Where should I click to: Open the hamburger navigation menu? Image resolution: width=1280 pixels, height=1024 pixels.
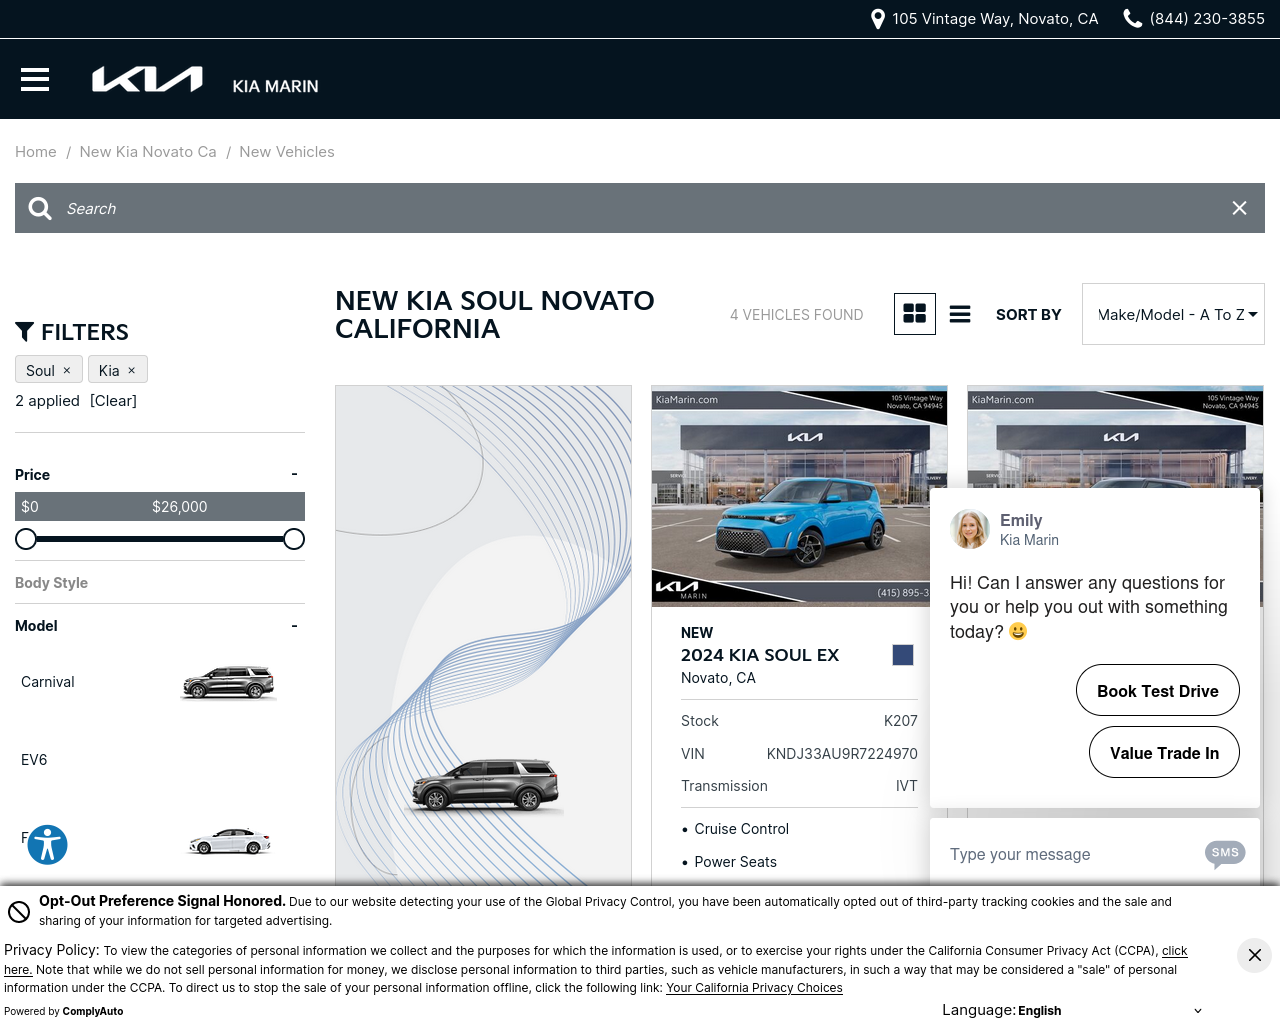click(35, 79)
